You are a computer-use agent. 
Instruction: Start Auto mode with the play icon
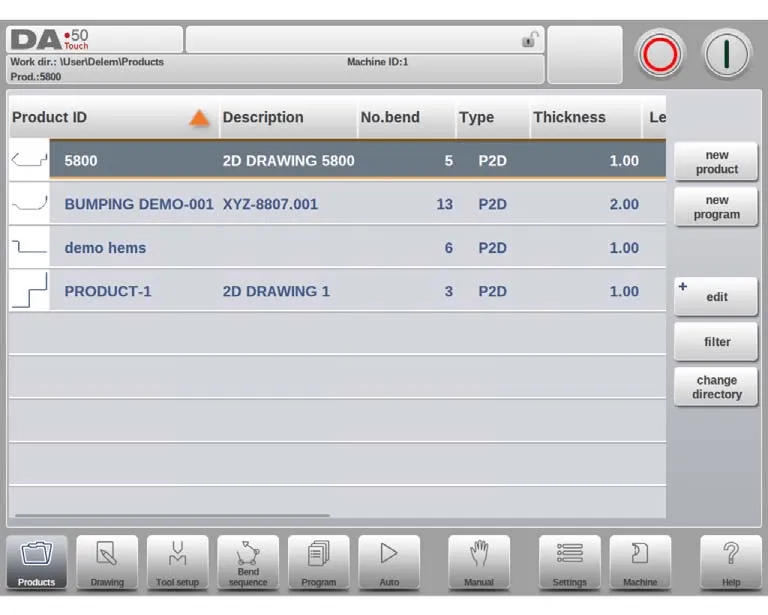tap(389, 562)
